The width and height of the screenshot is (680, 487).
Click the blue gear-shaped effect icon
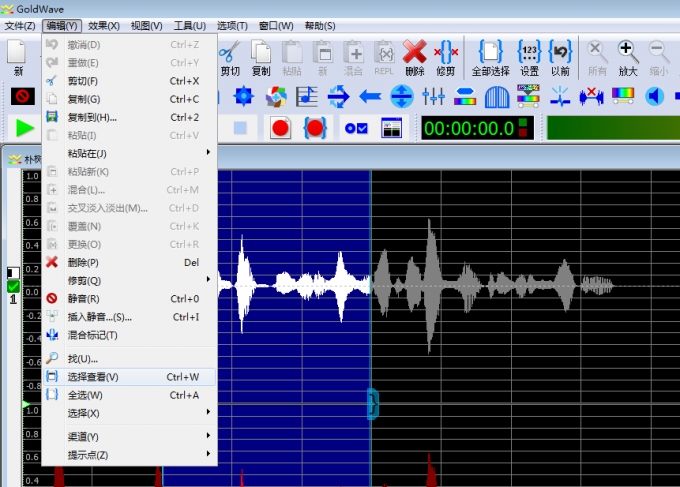[x=243, y=96]
